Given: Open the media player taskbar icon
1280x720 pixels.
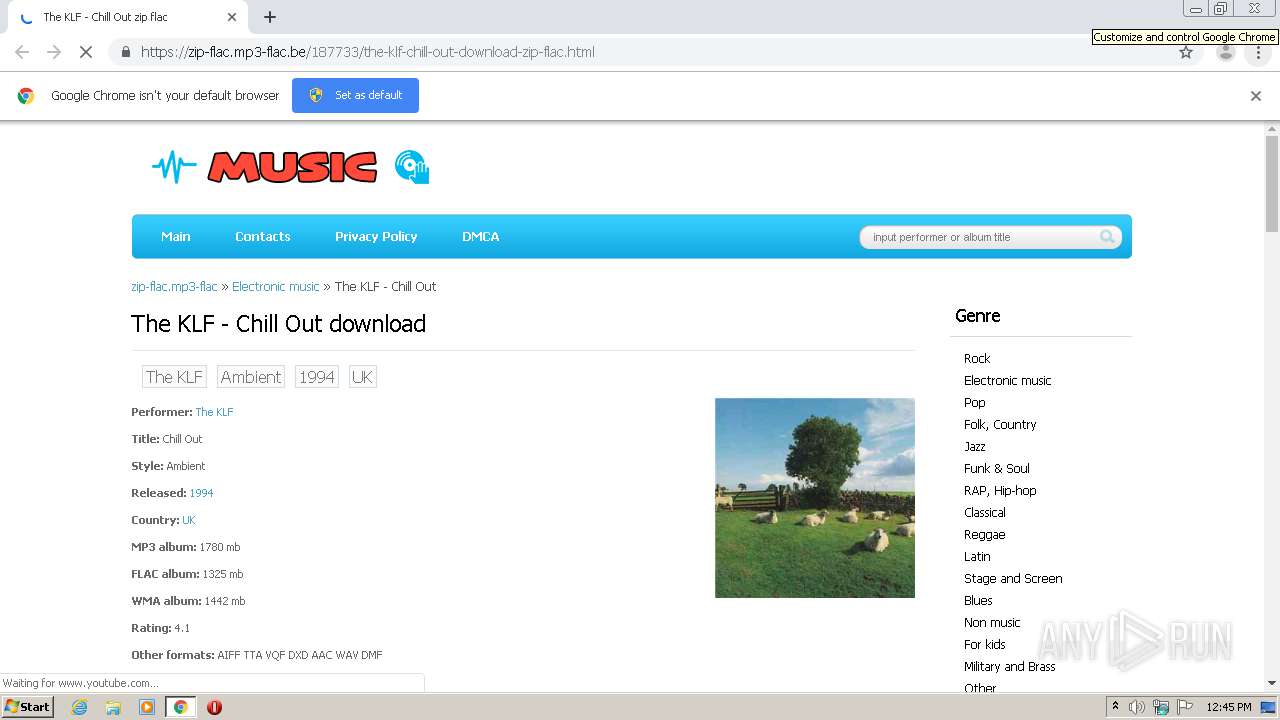Looking at the screenshot, I should 147,707.
